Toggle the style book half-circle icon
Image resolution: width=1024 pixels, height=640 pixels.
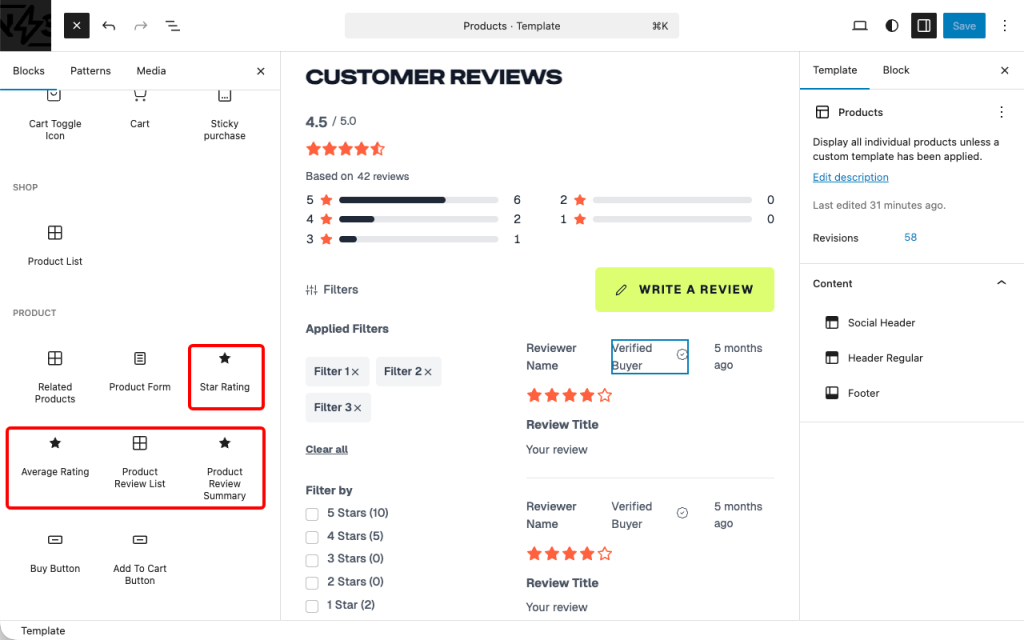(x=892, y=26)
